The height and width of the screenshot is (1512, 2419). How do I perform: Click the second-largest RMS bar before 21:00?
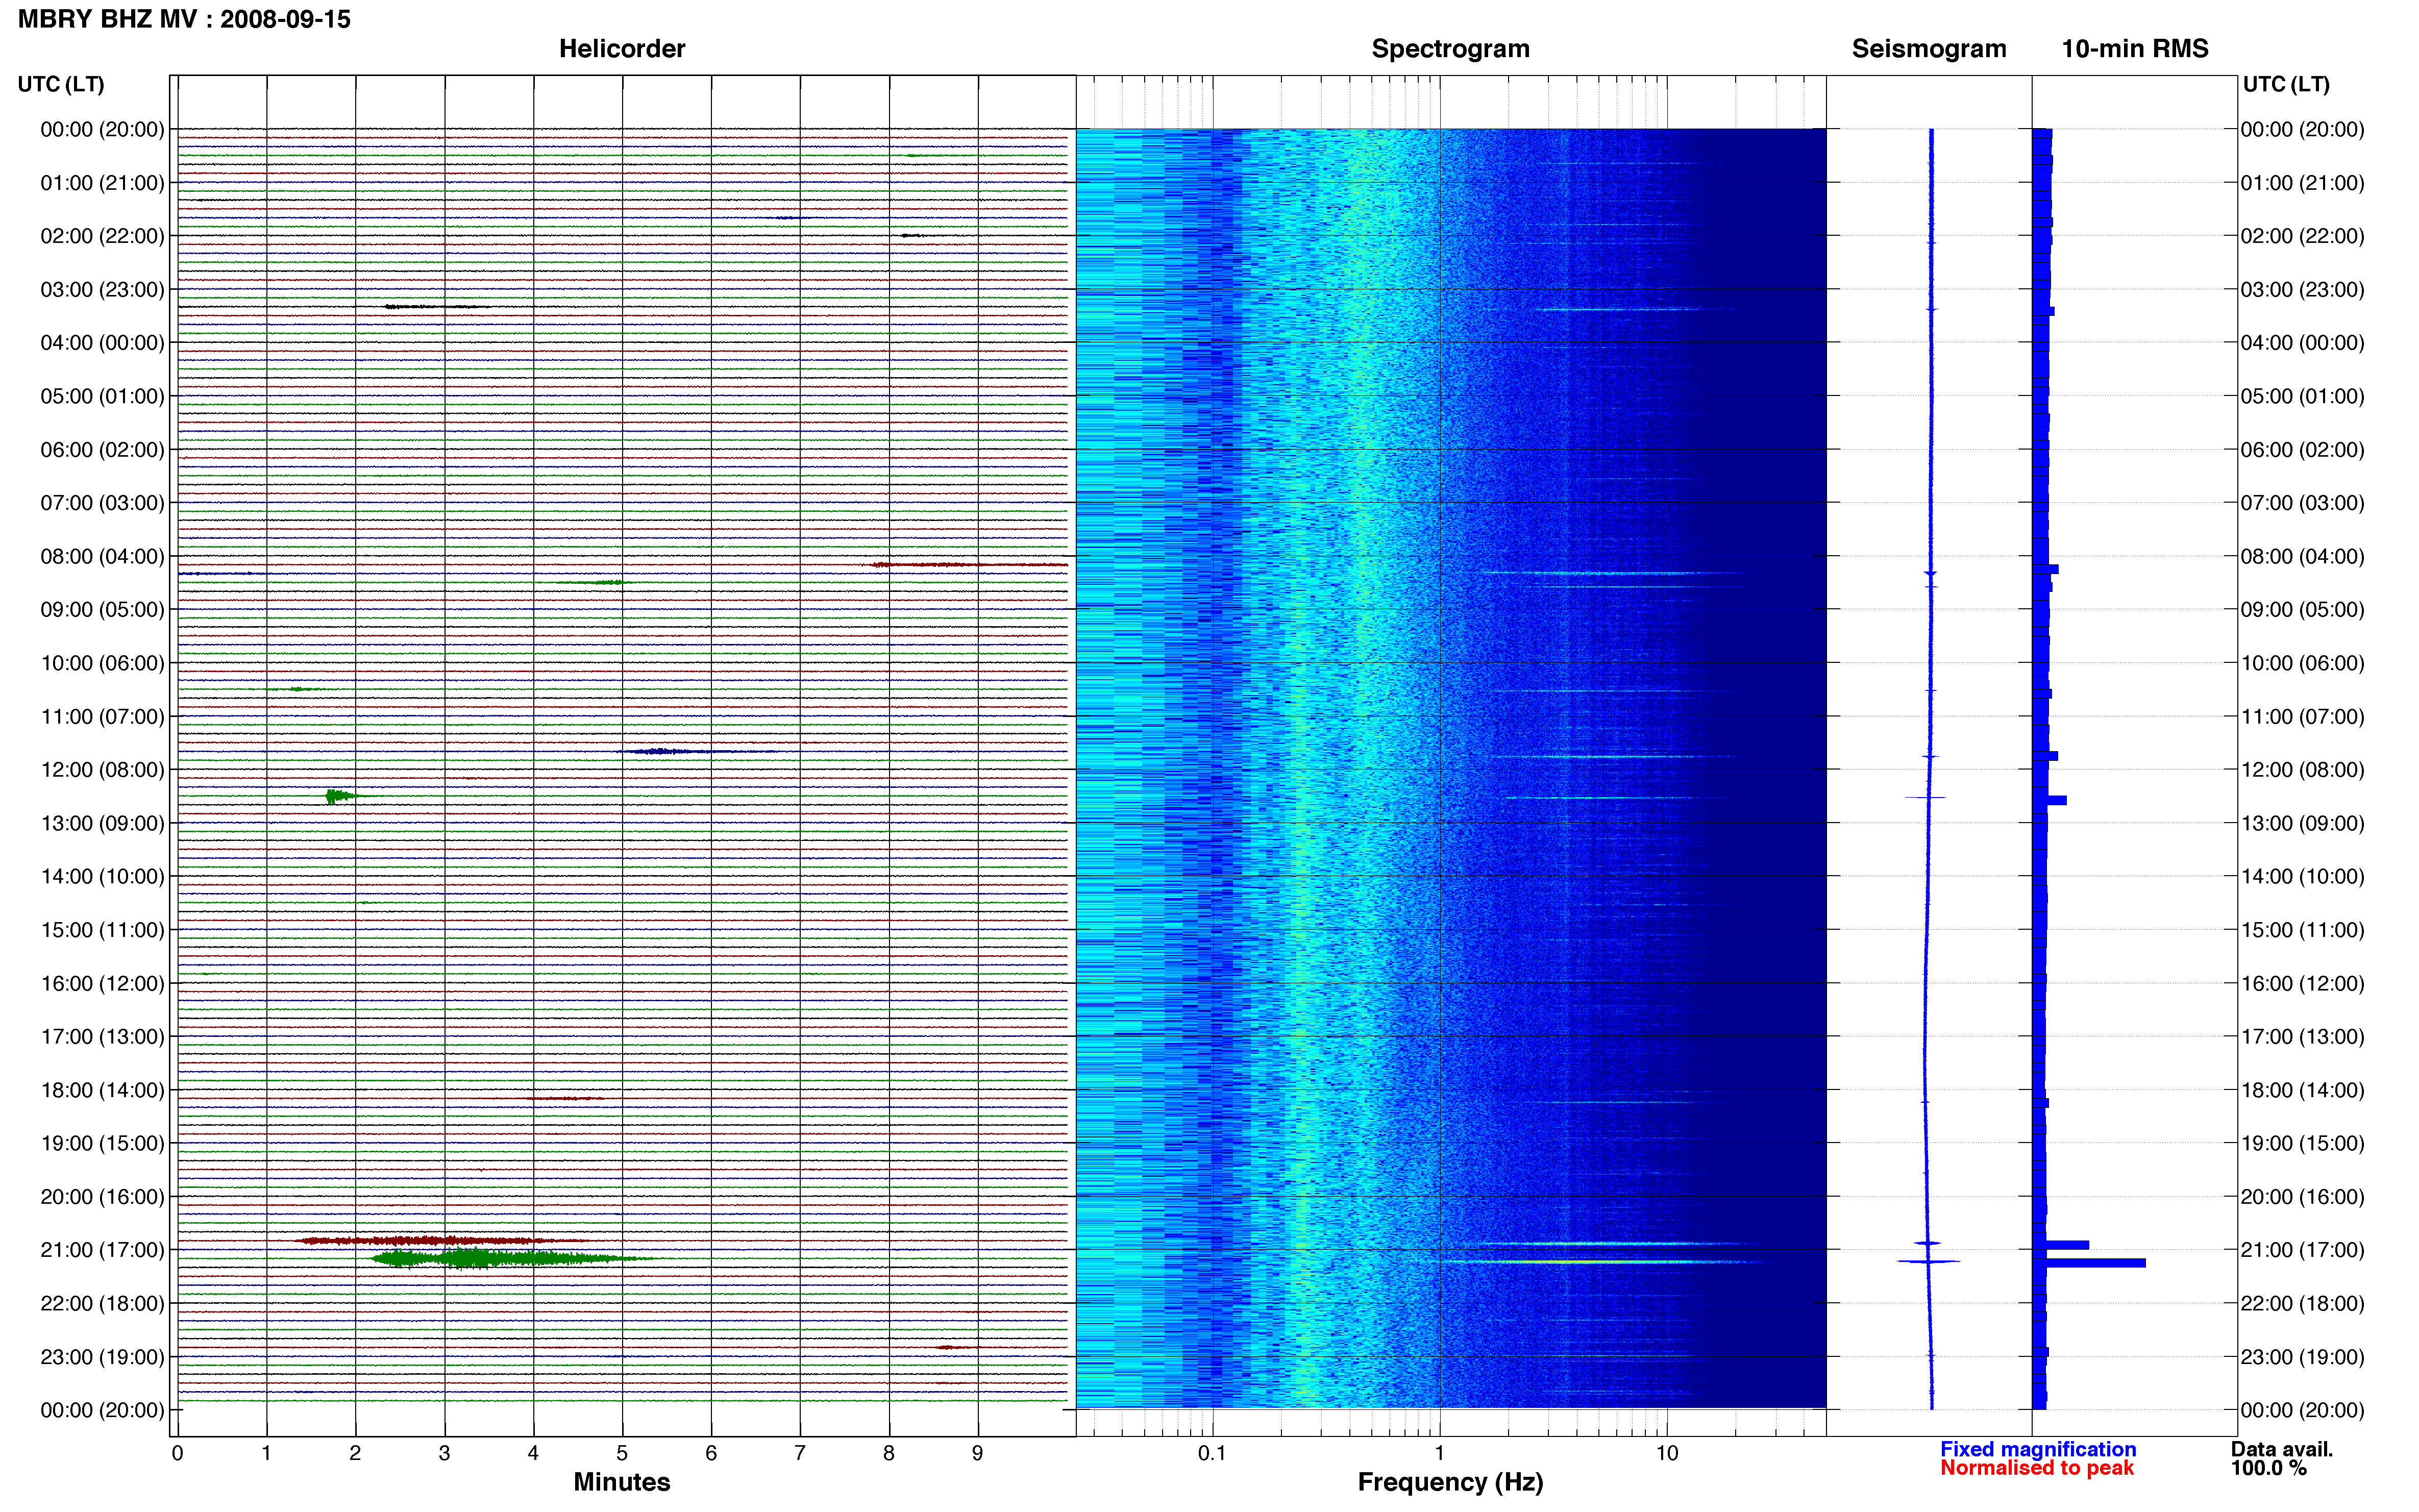[2061, 1245]
